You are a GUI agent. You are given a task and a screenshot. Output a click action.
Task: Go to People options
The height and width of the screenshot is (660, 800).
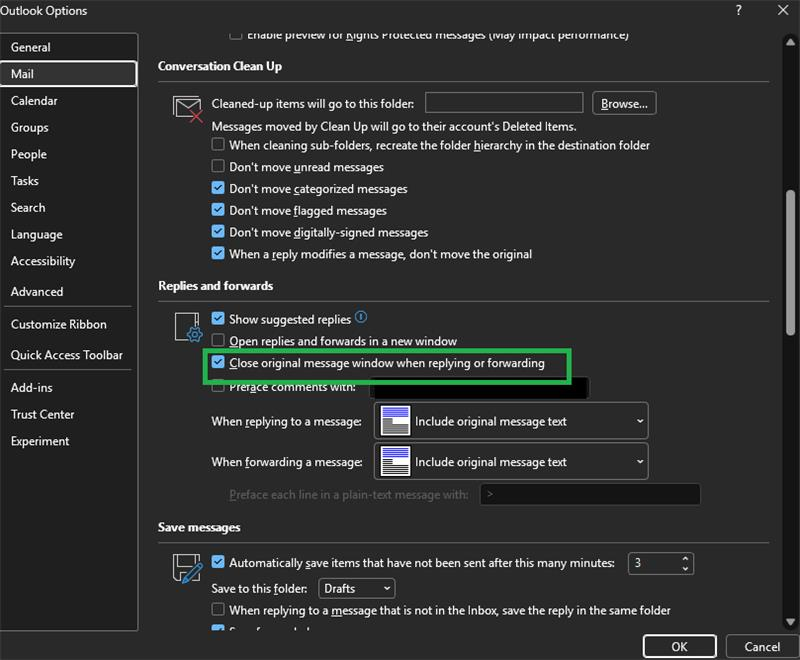tap(69, 154)
